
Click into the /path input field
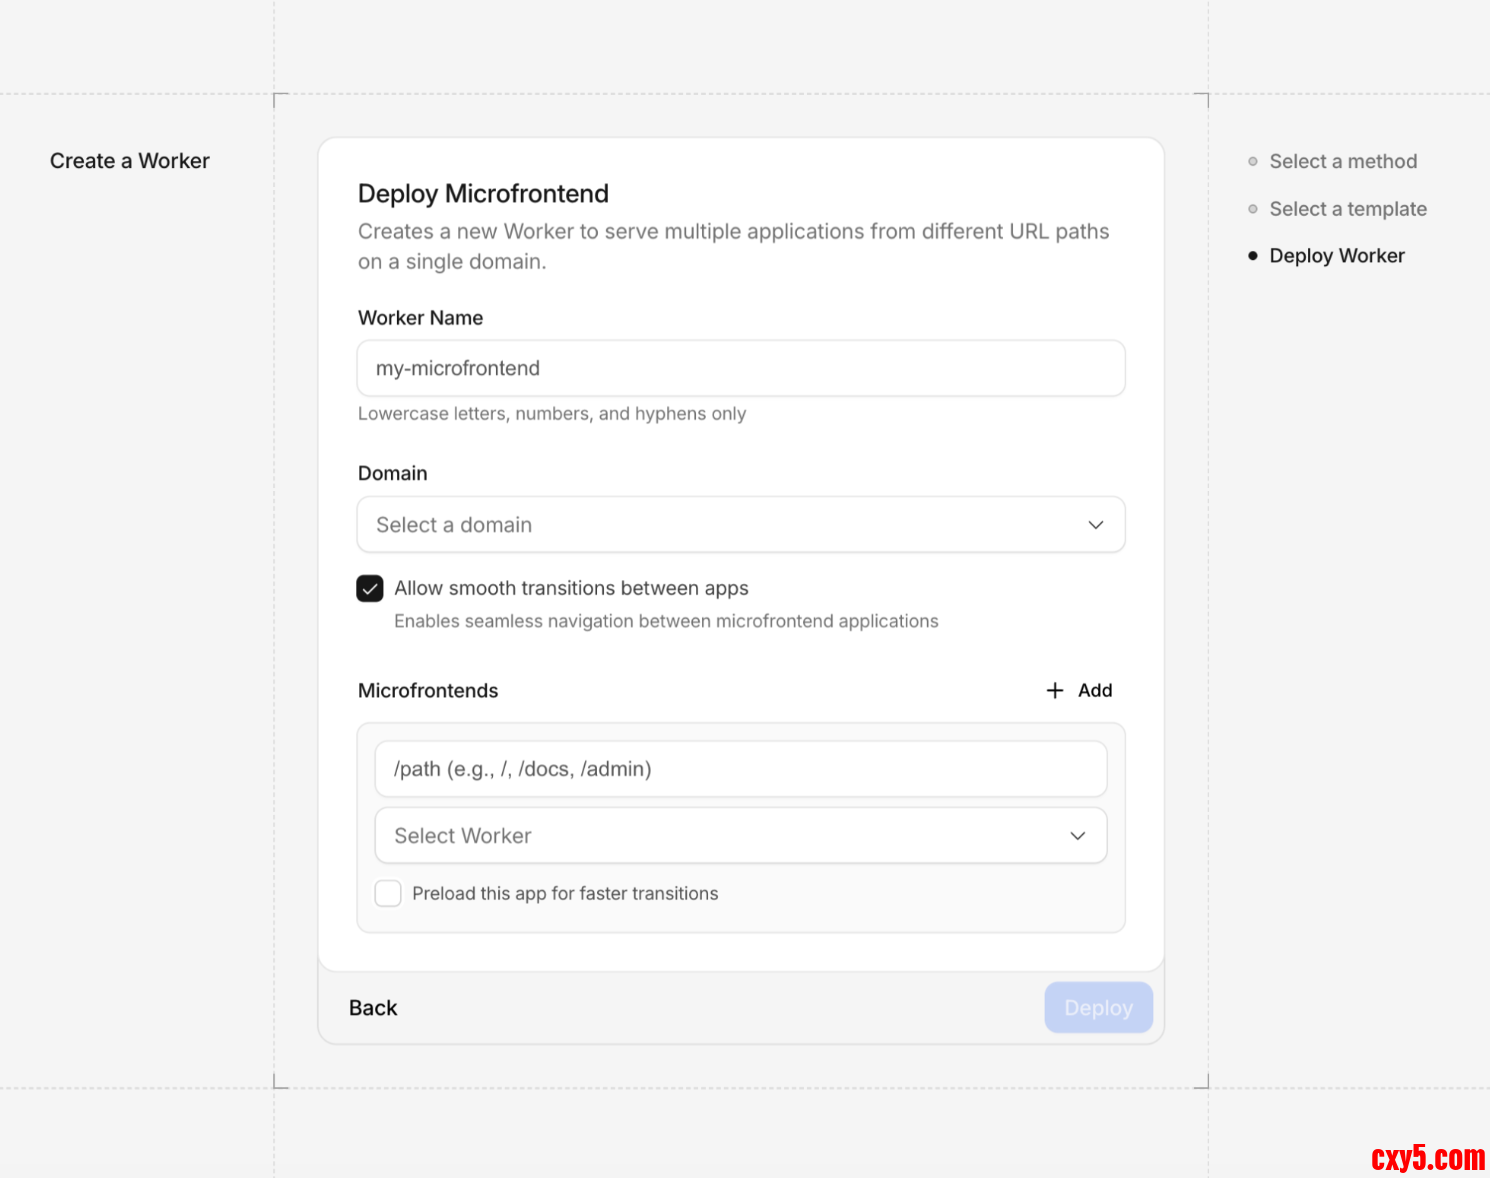740,769
